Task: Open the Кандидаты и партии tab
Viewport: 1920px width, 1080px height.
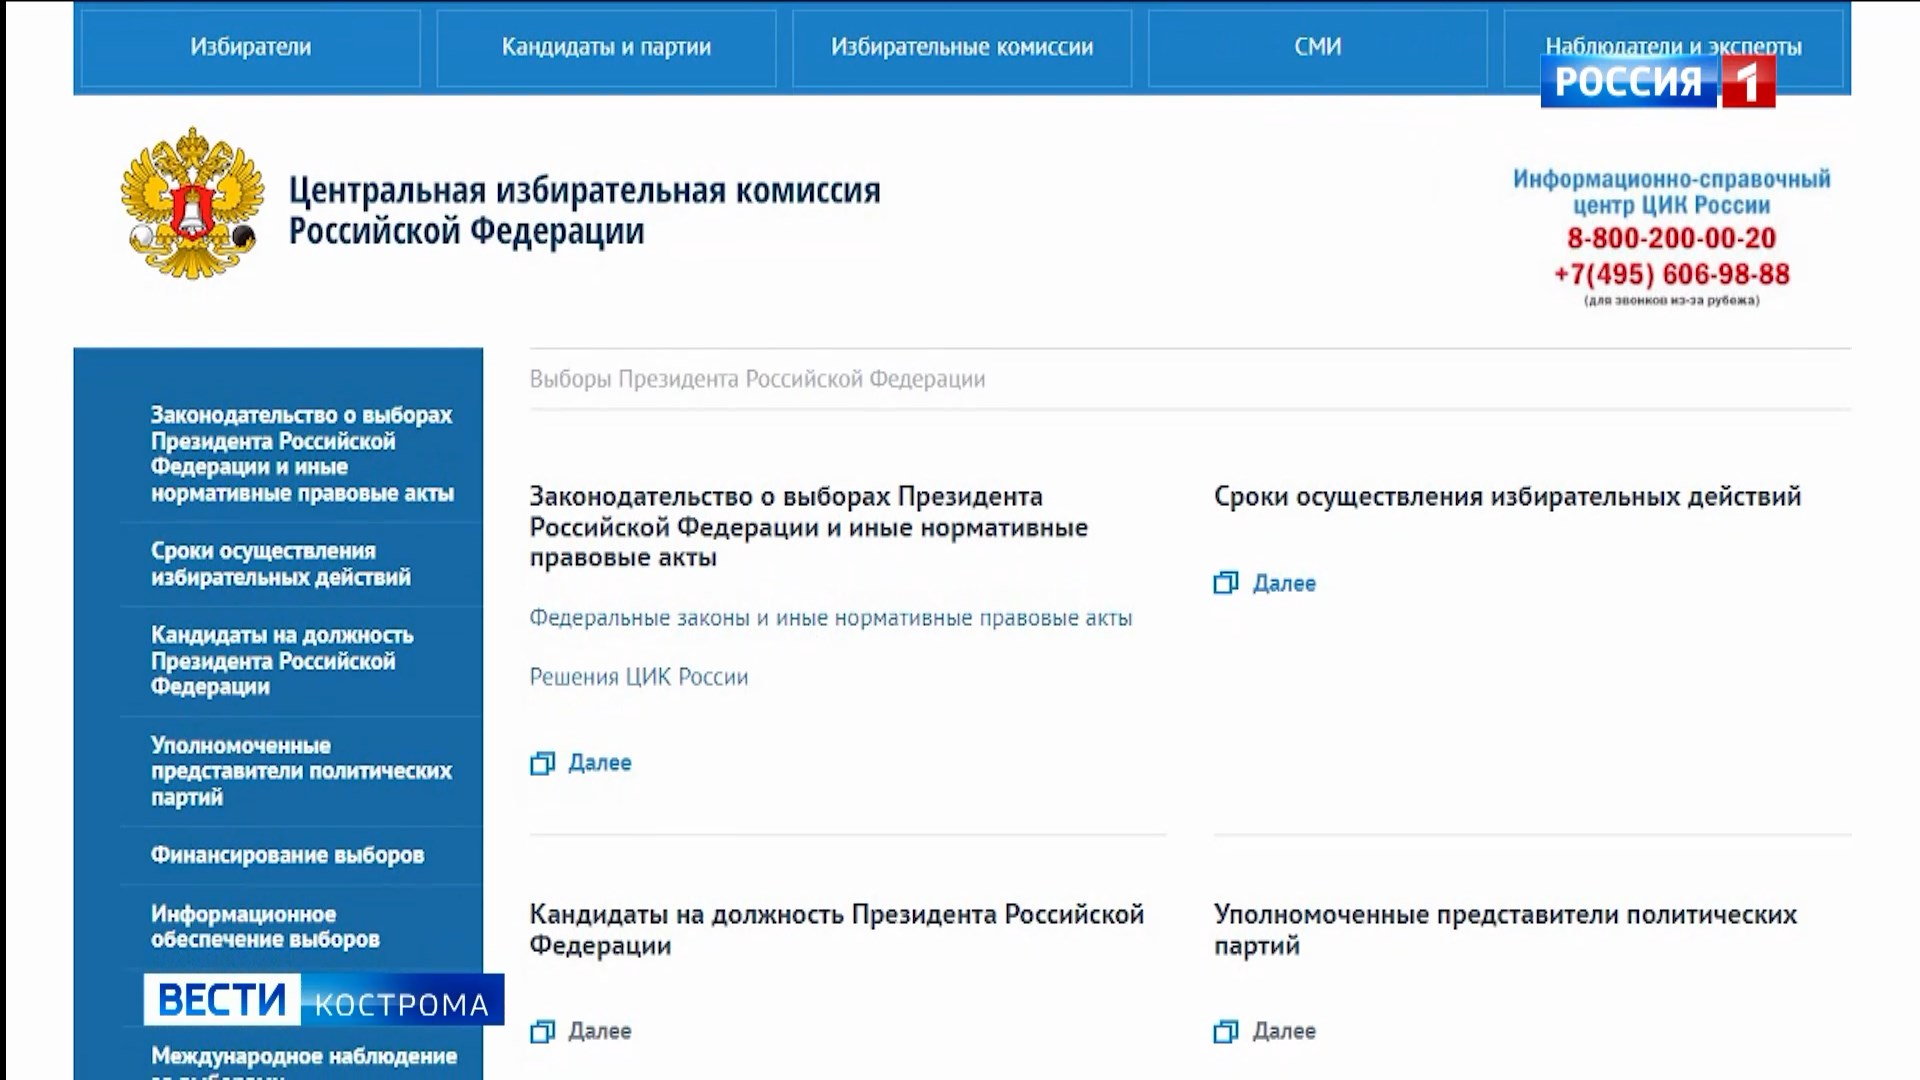Action: [x=606, y=47]
